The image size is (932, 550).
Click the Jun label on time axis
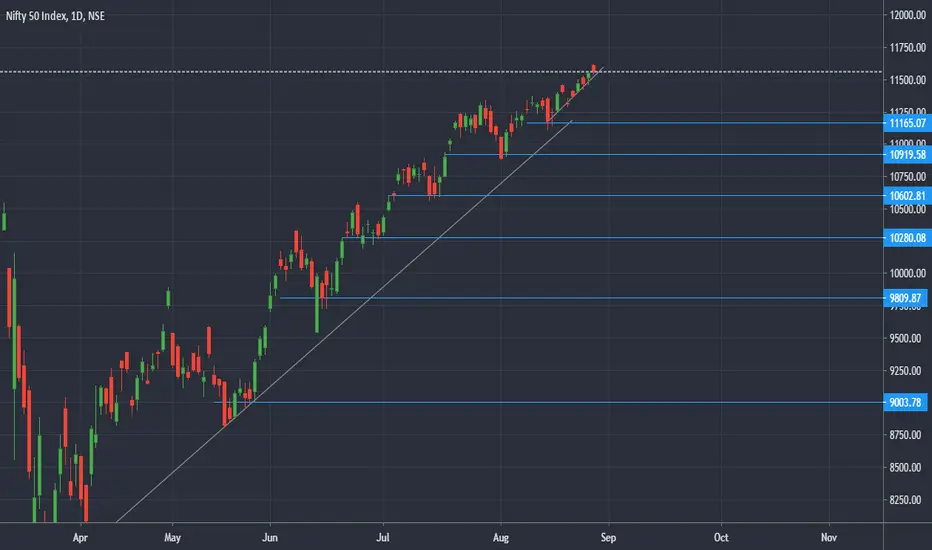coord(270,538)
